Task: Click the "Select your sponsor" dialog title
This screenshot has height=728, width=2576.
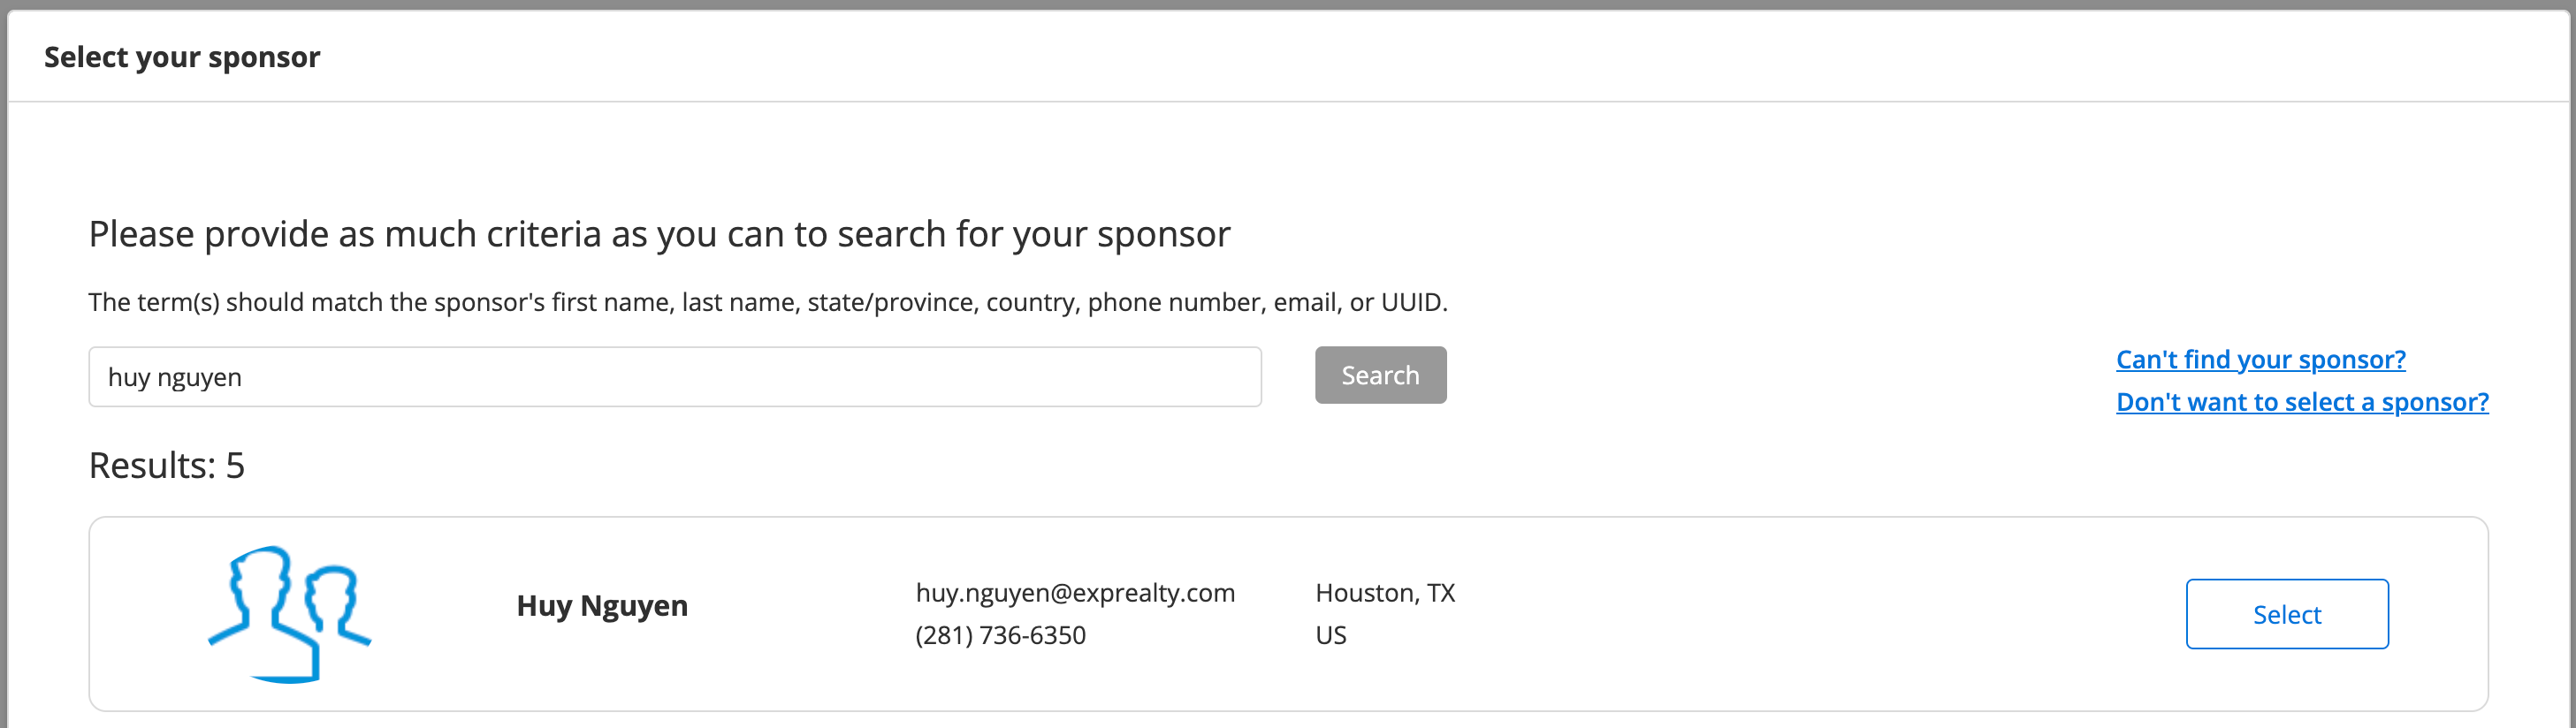Action: (182, 57)
